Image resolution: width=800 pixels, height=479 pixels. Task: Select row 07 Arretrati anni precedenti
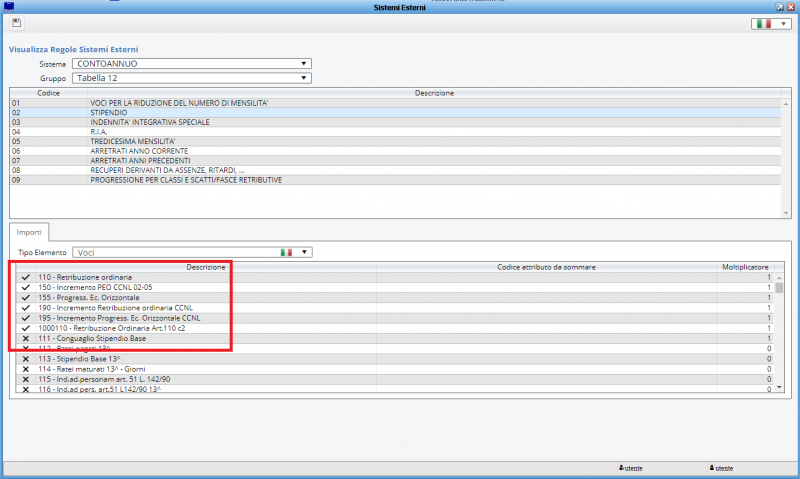(x=395, y=161)
